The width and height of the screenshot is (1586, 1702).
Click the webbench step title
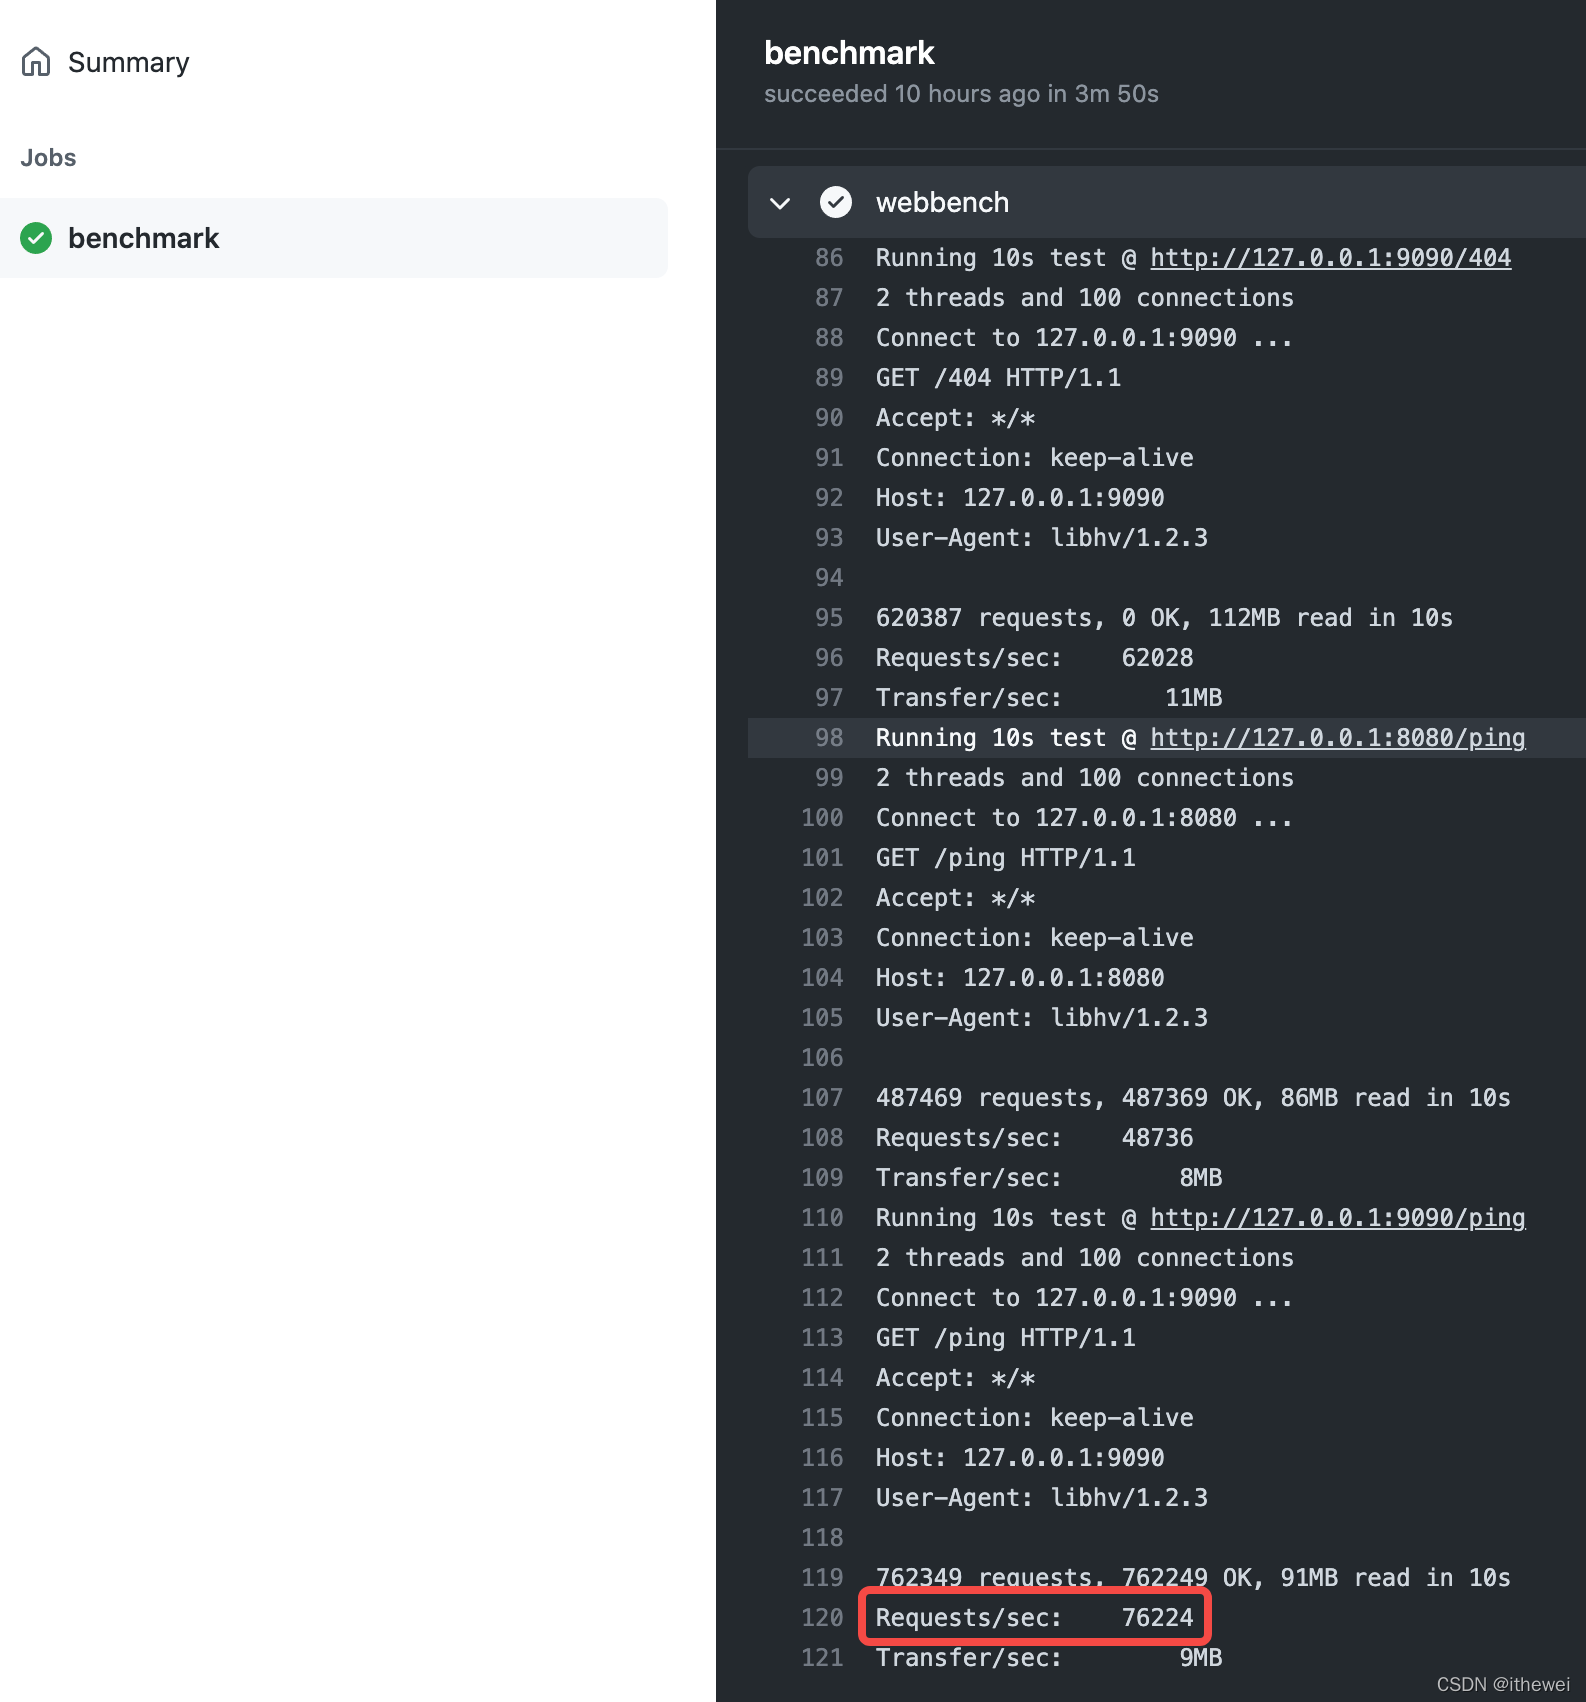(x=942, y=202)
